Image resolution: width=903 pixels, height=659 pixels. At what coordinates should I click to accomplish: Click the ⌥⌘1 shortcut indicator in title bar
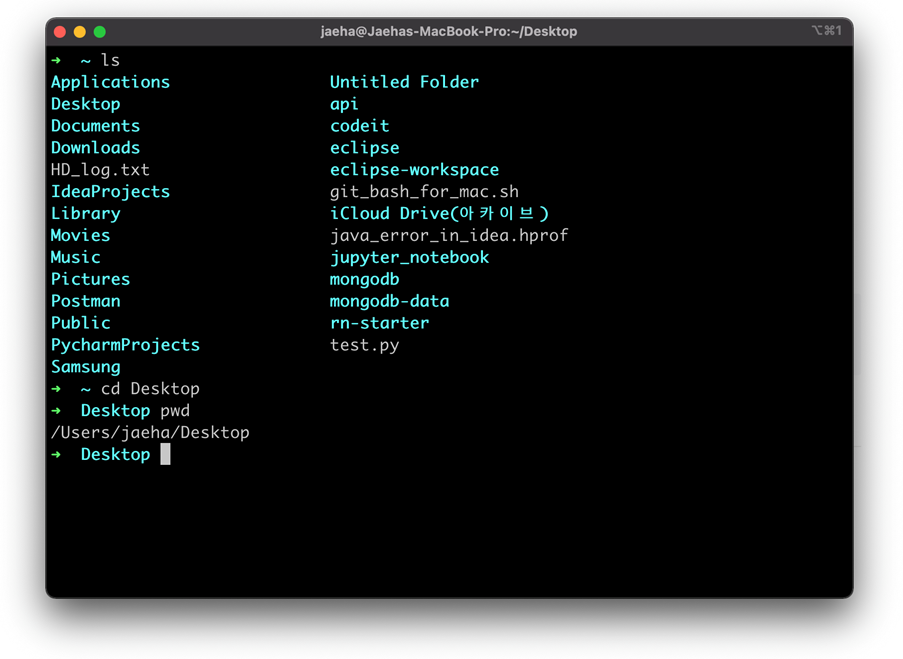coord(827,31)
